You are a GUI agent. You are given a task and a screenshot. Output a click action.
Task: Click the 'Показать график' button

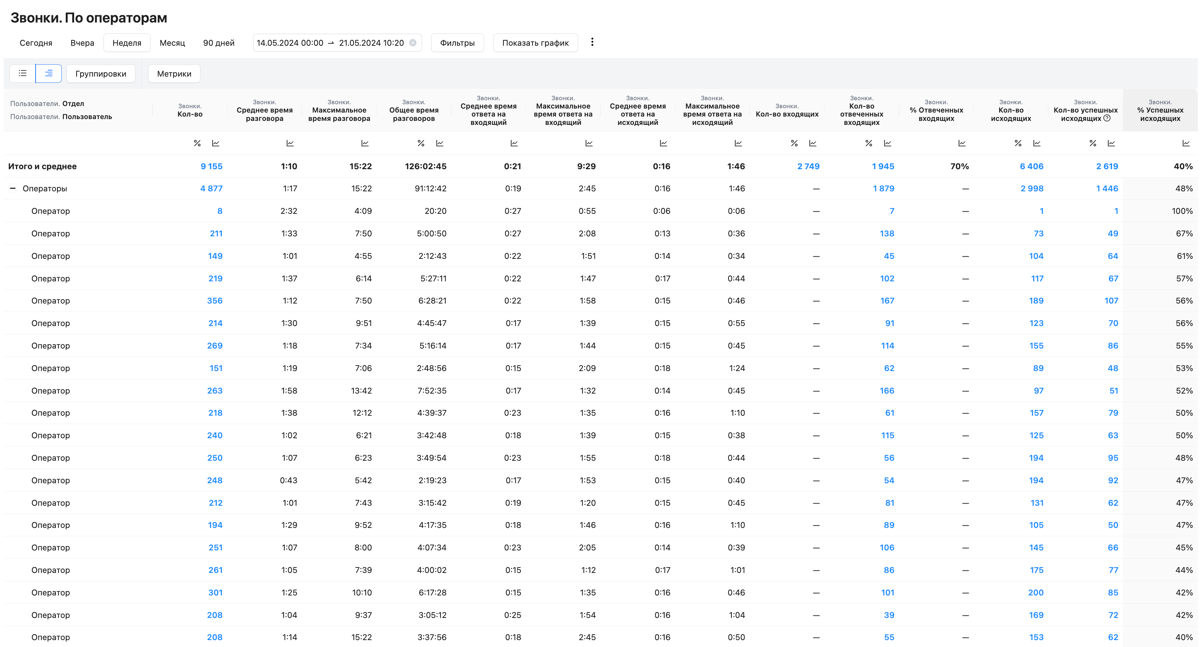pos(535,43)
